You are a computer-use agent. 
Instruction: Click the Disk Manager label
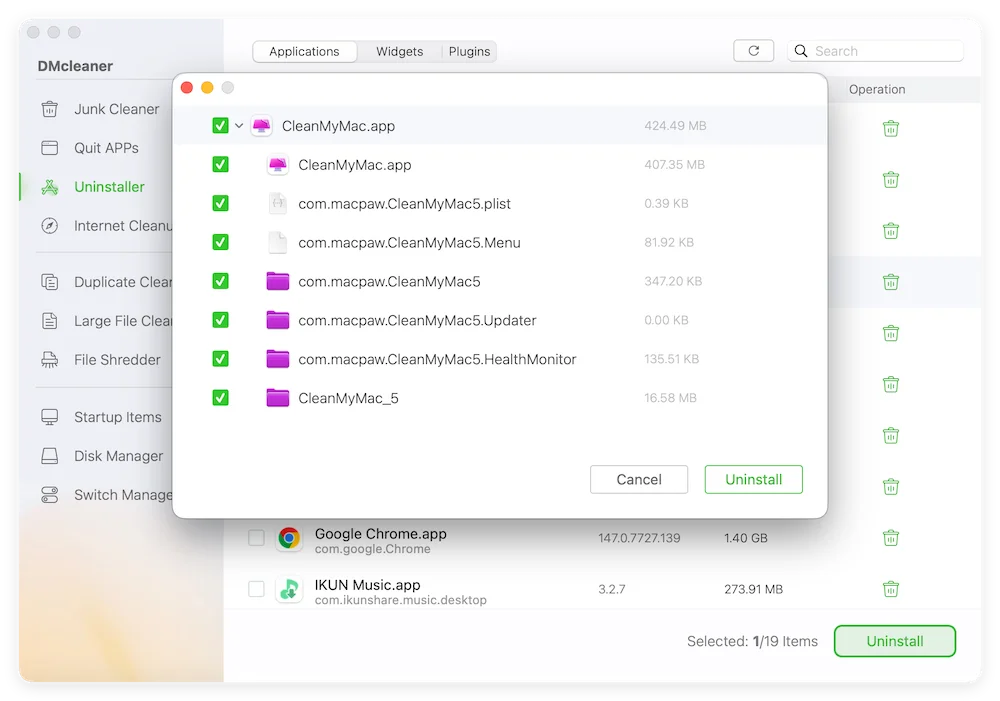click(119, 456)
